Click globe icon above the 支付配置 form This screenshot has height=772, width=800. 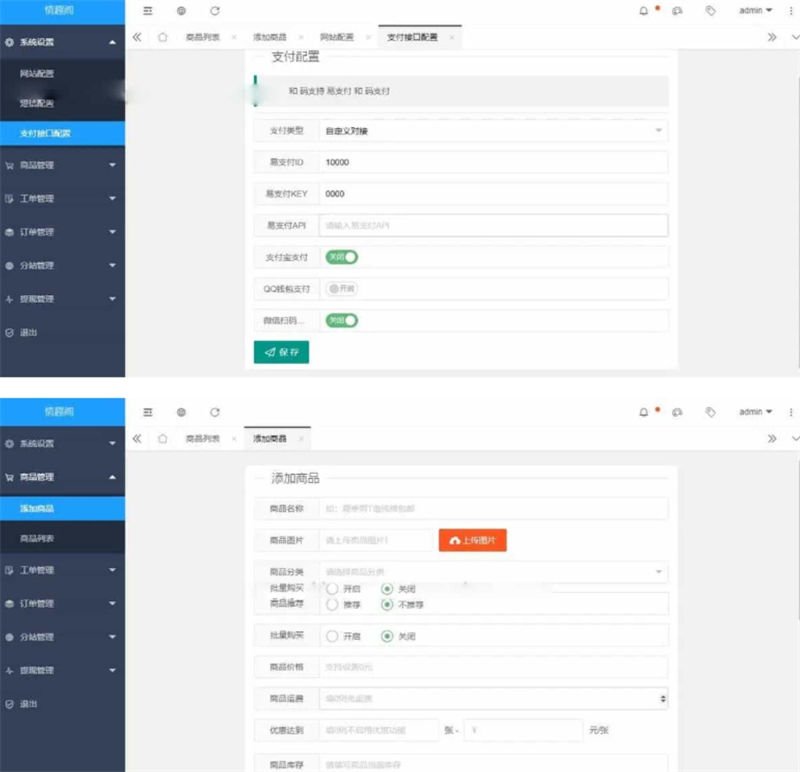181,11
